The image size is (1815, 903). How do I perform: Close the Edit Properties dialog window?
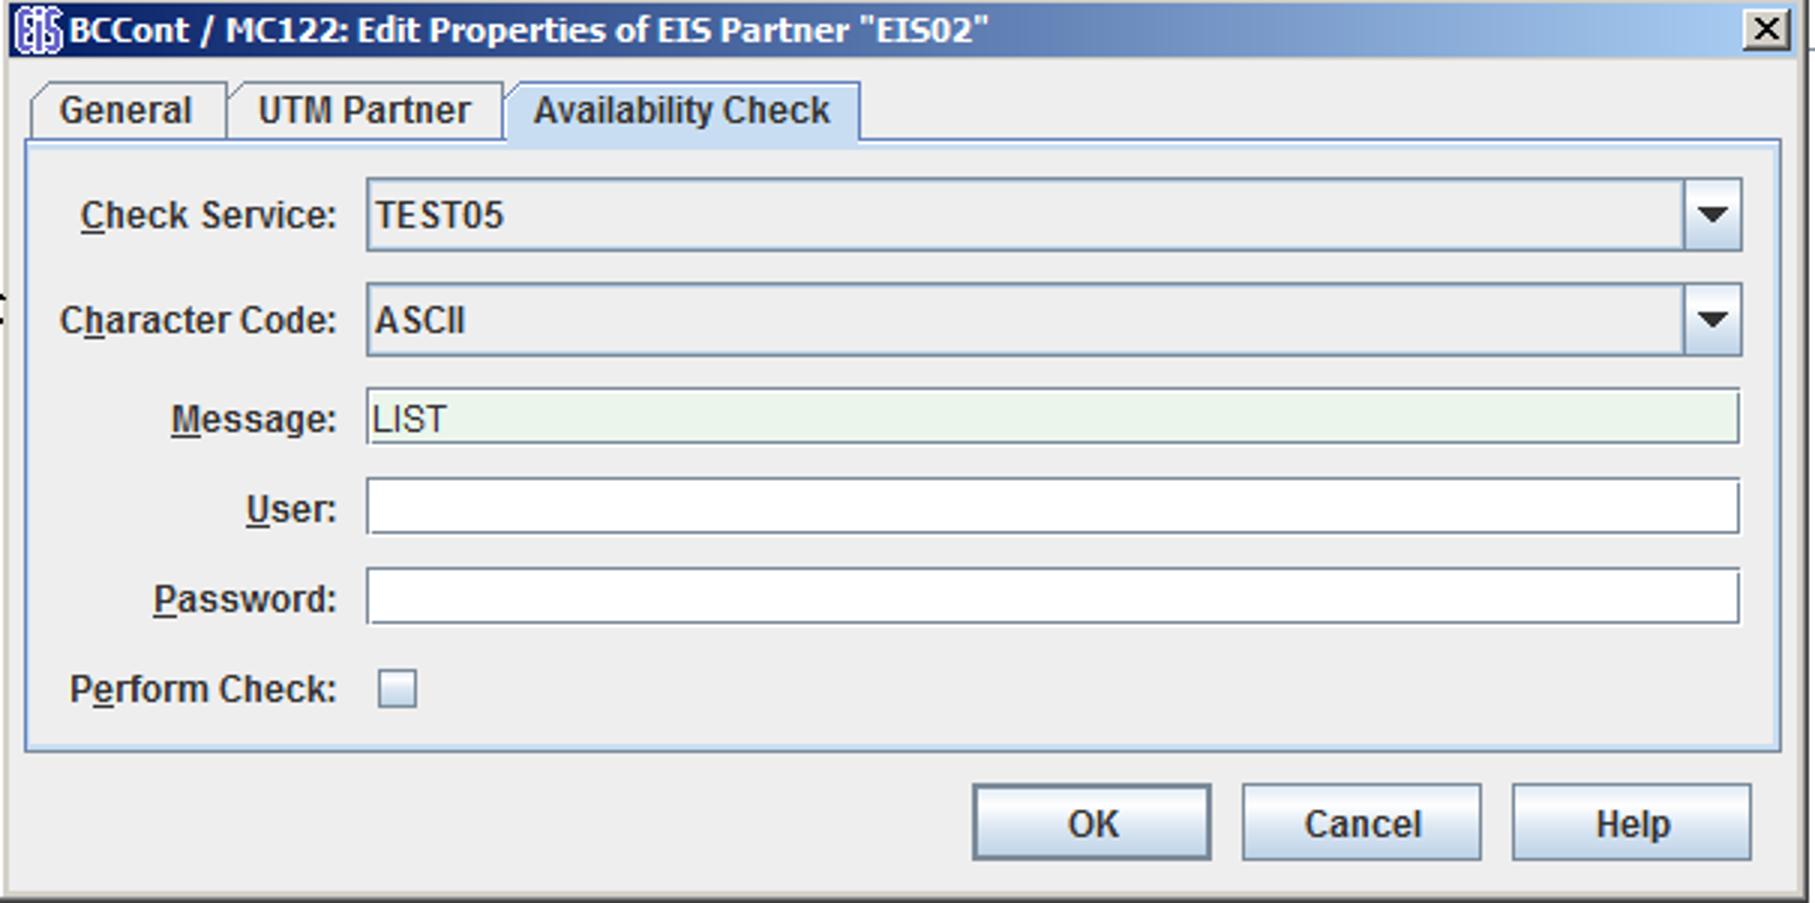pos(1766,29)
